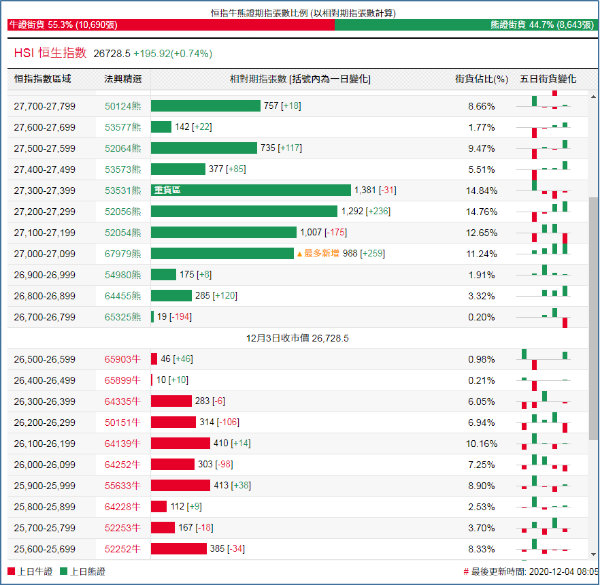Image resolution: width=600 pixels, height=585 pixels.
Task: Click the value 19 [-194]
Action: [x=174, y=317]
